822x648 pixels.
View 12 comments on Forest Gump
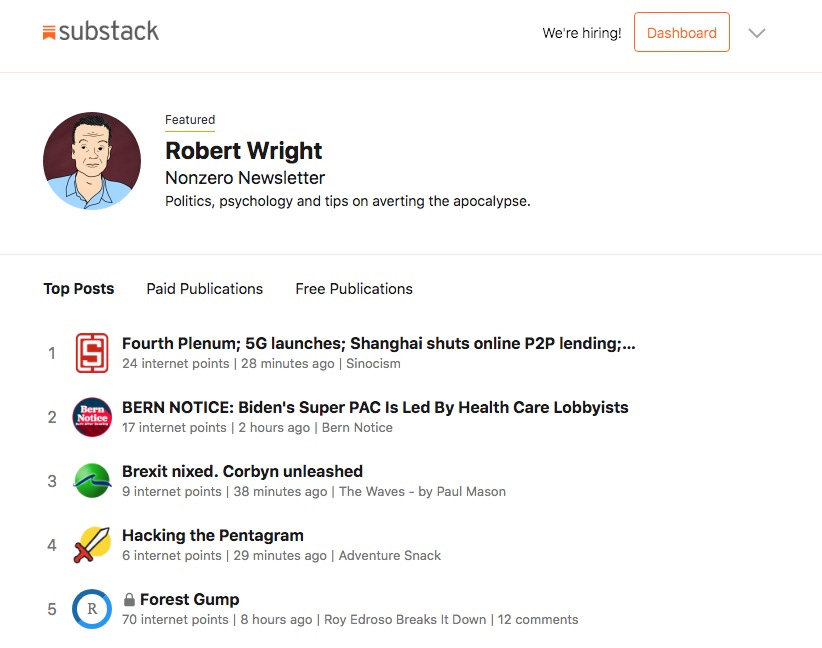click(538, 620)
